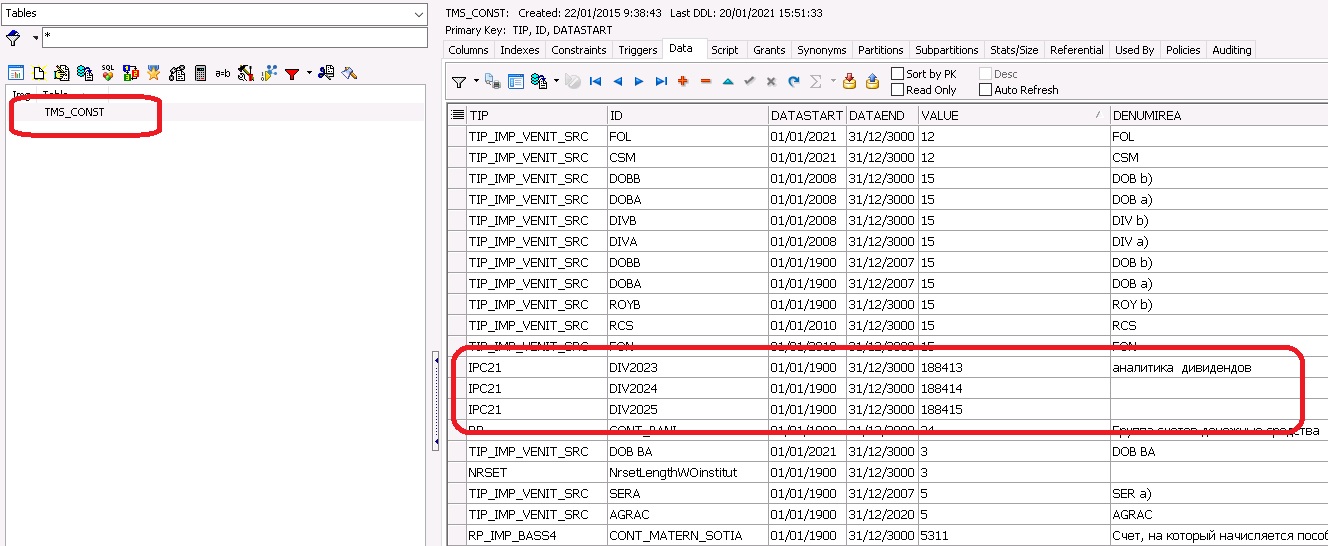Click the аналитика дивидендов cell
This screenshot has height=546, width=1328.
coord(1218,367)
